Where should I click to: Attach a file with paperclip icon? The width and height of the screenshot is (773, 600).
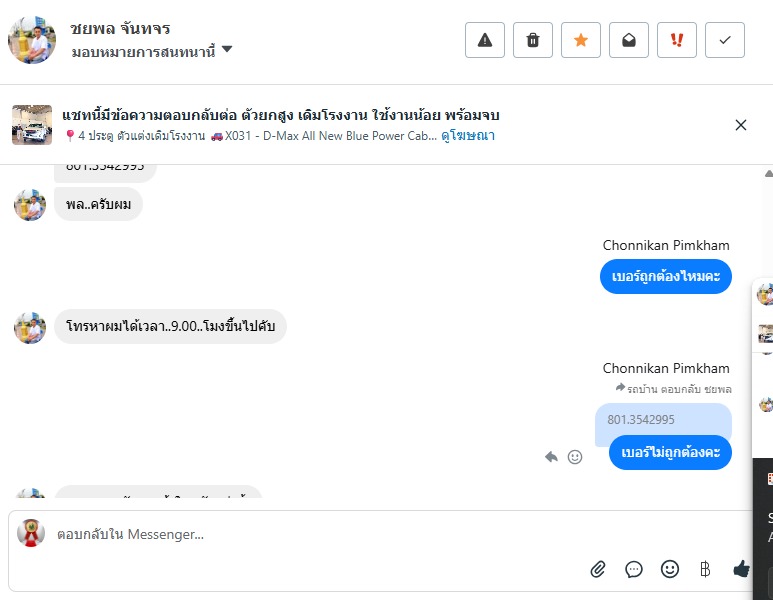click(598, 569)
